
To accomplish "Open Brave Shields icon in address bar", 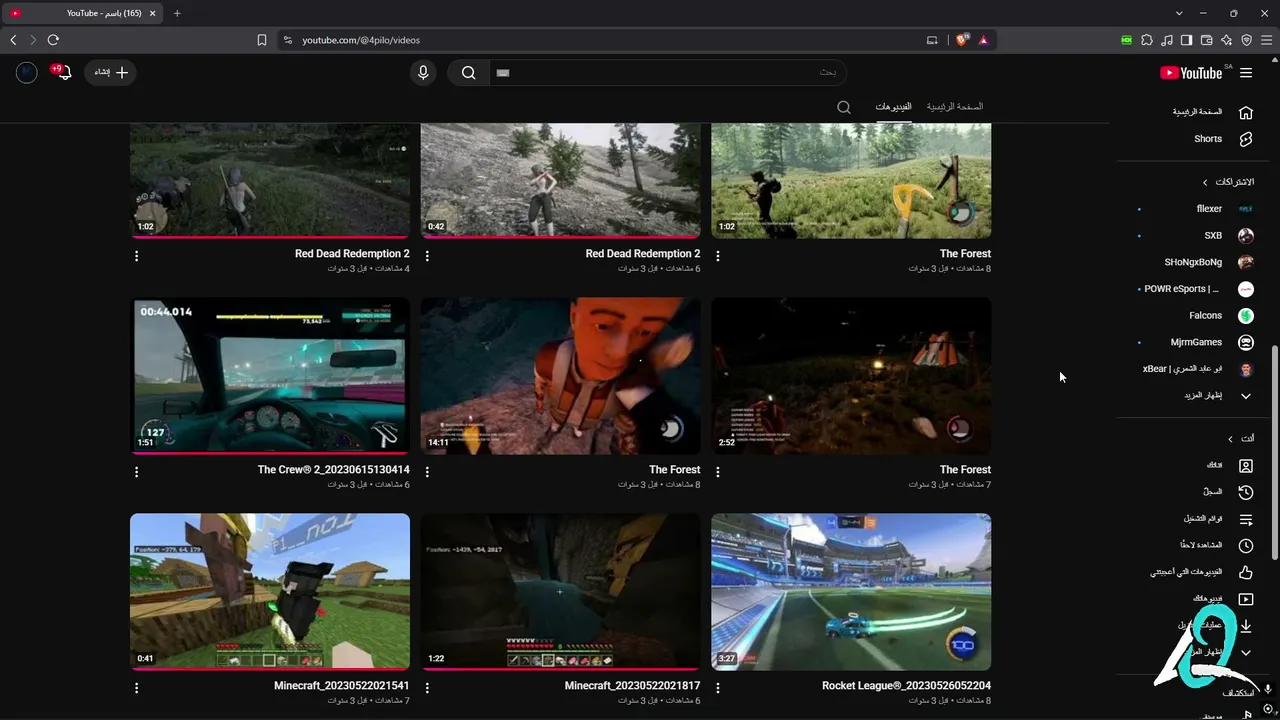I will [962, 40].
